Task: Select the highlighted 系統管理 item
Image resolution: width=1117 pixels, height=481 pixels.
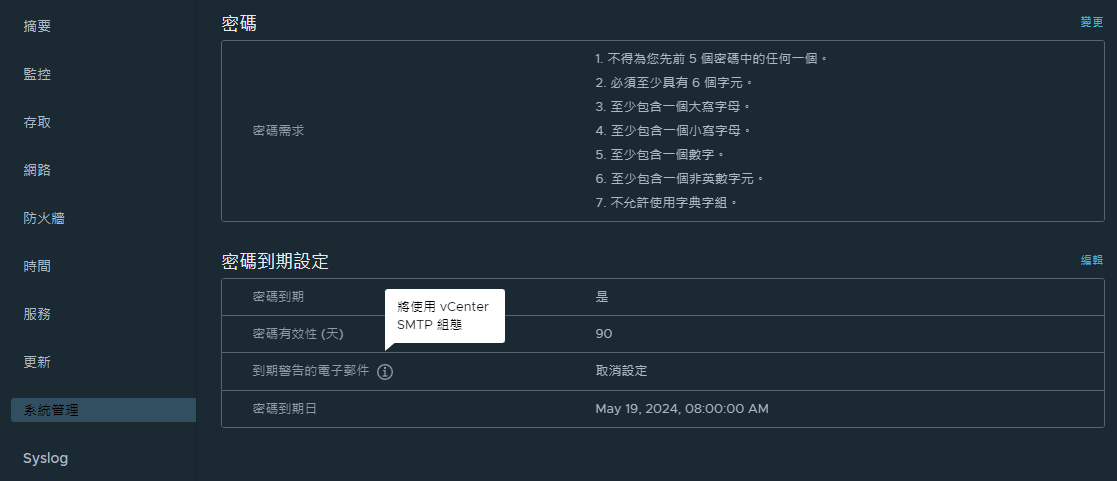Action: [x=103, y=410]
